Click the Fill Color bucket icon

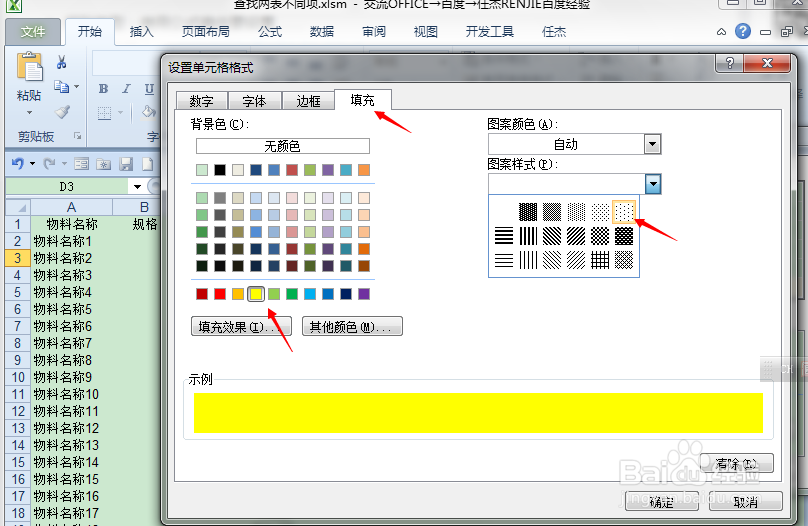(149, 111)
